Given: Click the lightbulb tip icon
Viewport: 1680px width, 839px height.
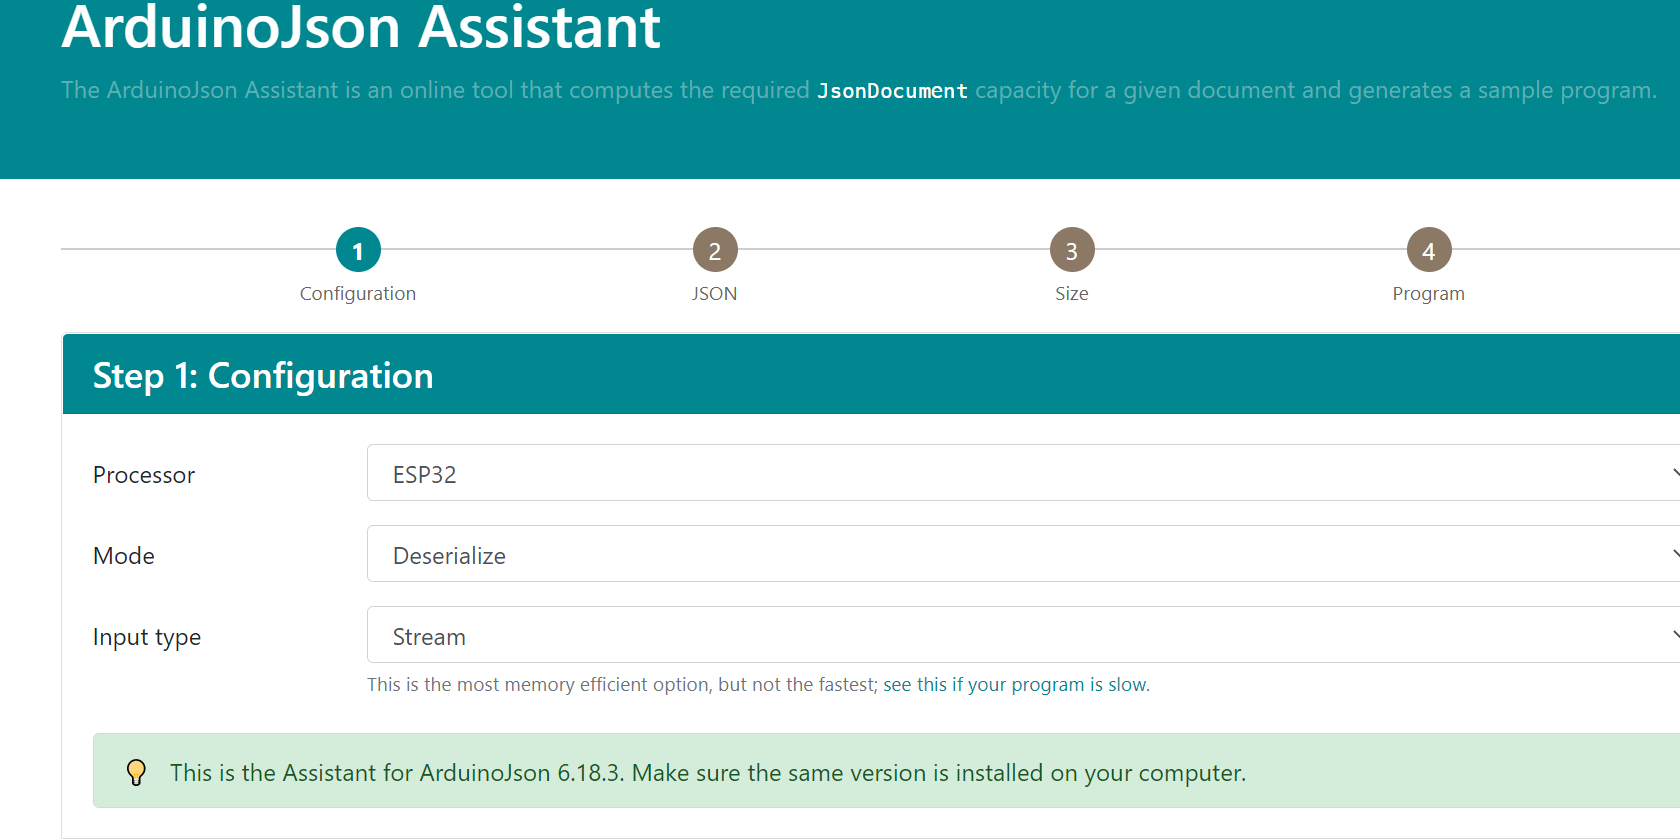Looking at the screenshot, I should pyautogui.click(x=136, y=772).
